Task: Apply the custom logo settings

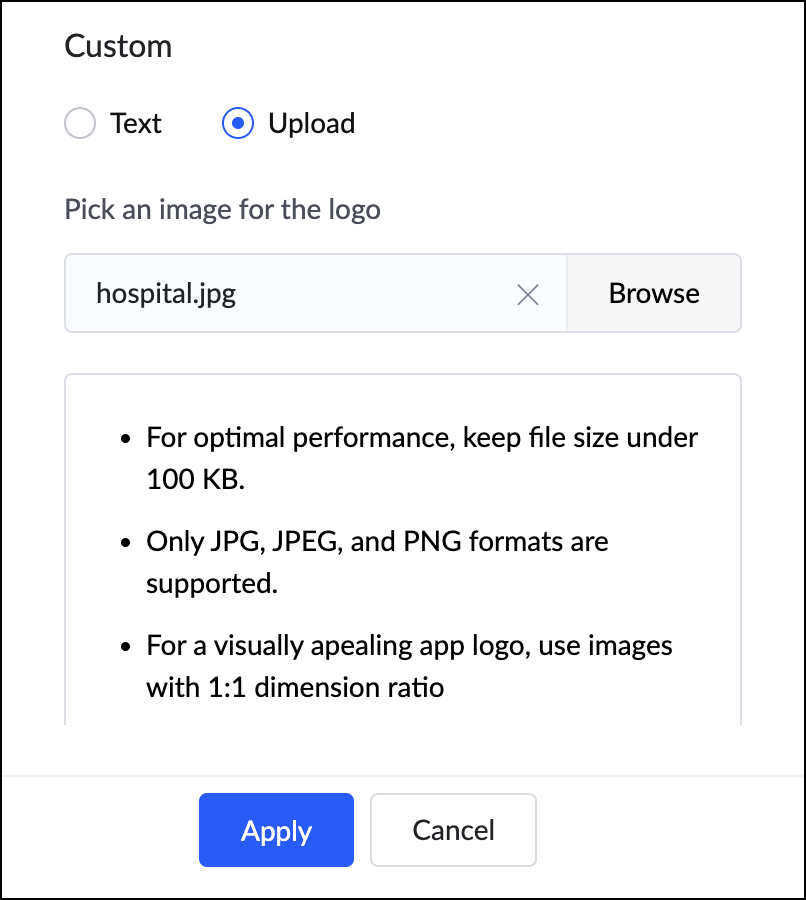Action: 276,830
